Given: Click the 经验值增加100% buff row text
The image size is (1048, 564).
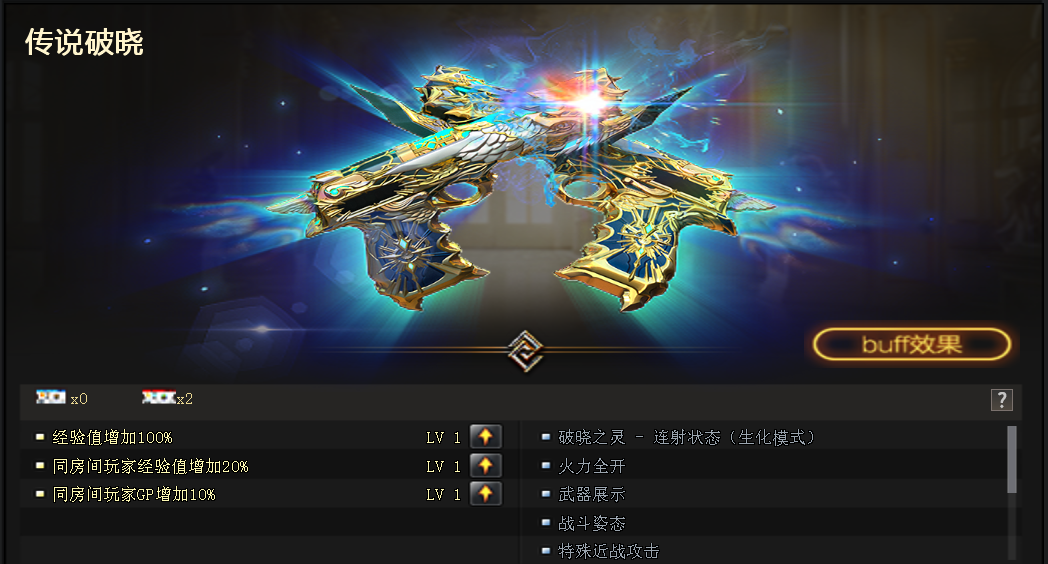Looking at the screenshot, I should coord(112,438).
